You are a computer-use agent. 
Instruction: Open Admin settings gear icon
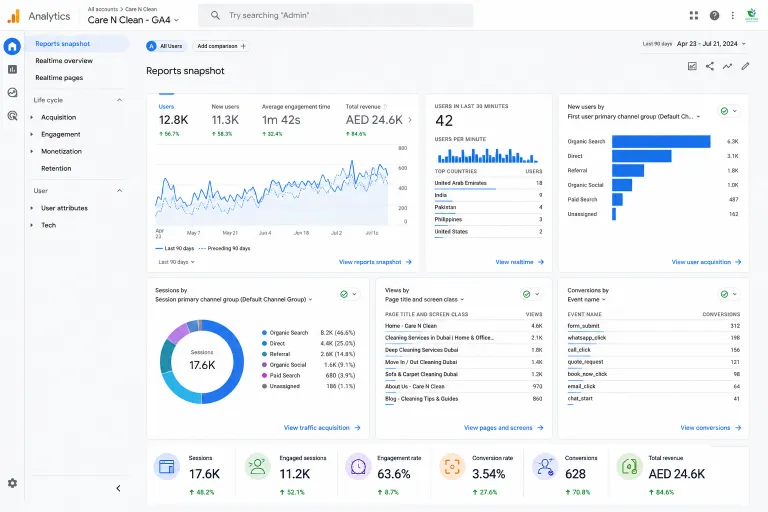(12, 483)
